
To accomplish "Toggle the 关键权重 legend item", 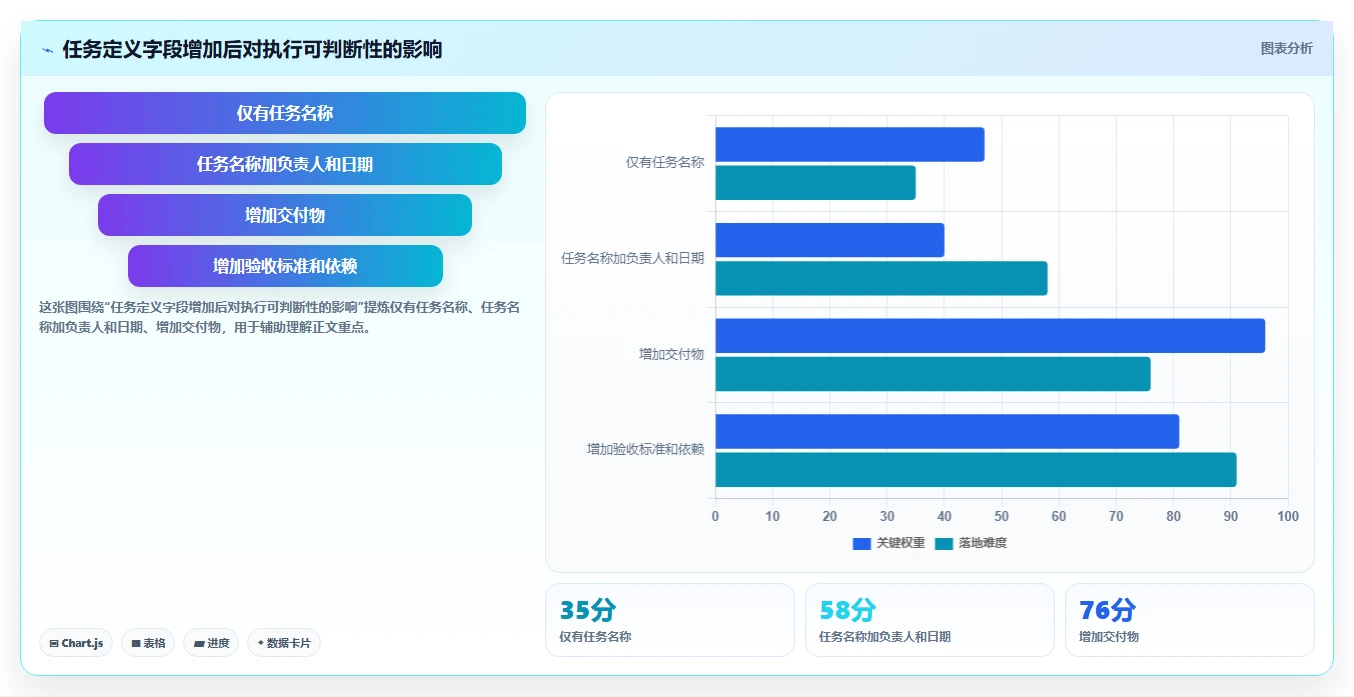I will (888, 543).
